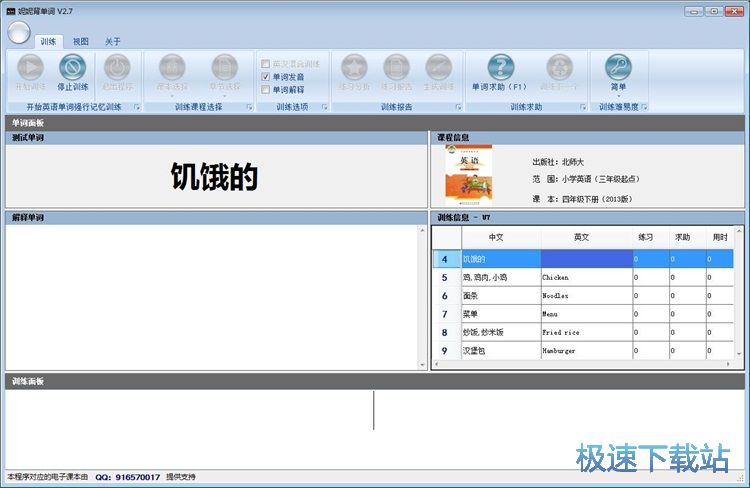Click the 退出程序 power icon
750x488 pixels.
[x=116, y=68]
